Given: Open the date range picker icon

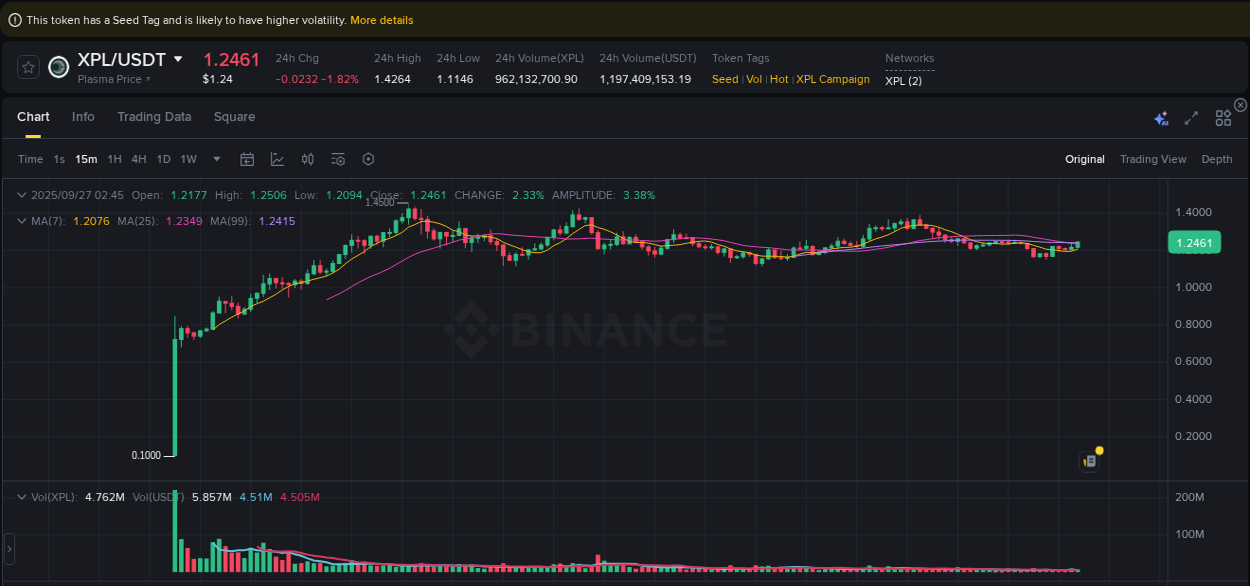Looking at the screenshot, I should [247, 159].
